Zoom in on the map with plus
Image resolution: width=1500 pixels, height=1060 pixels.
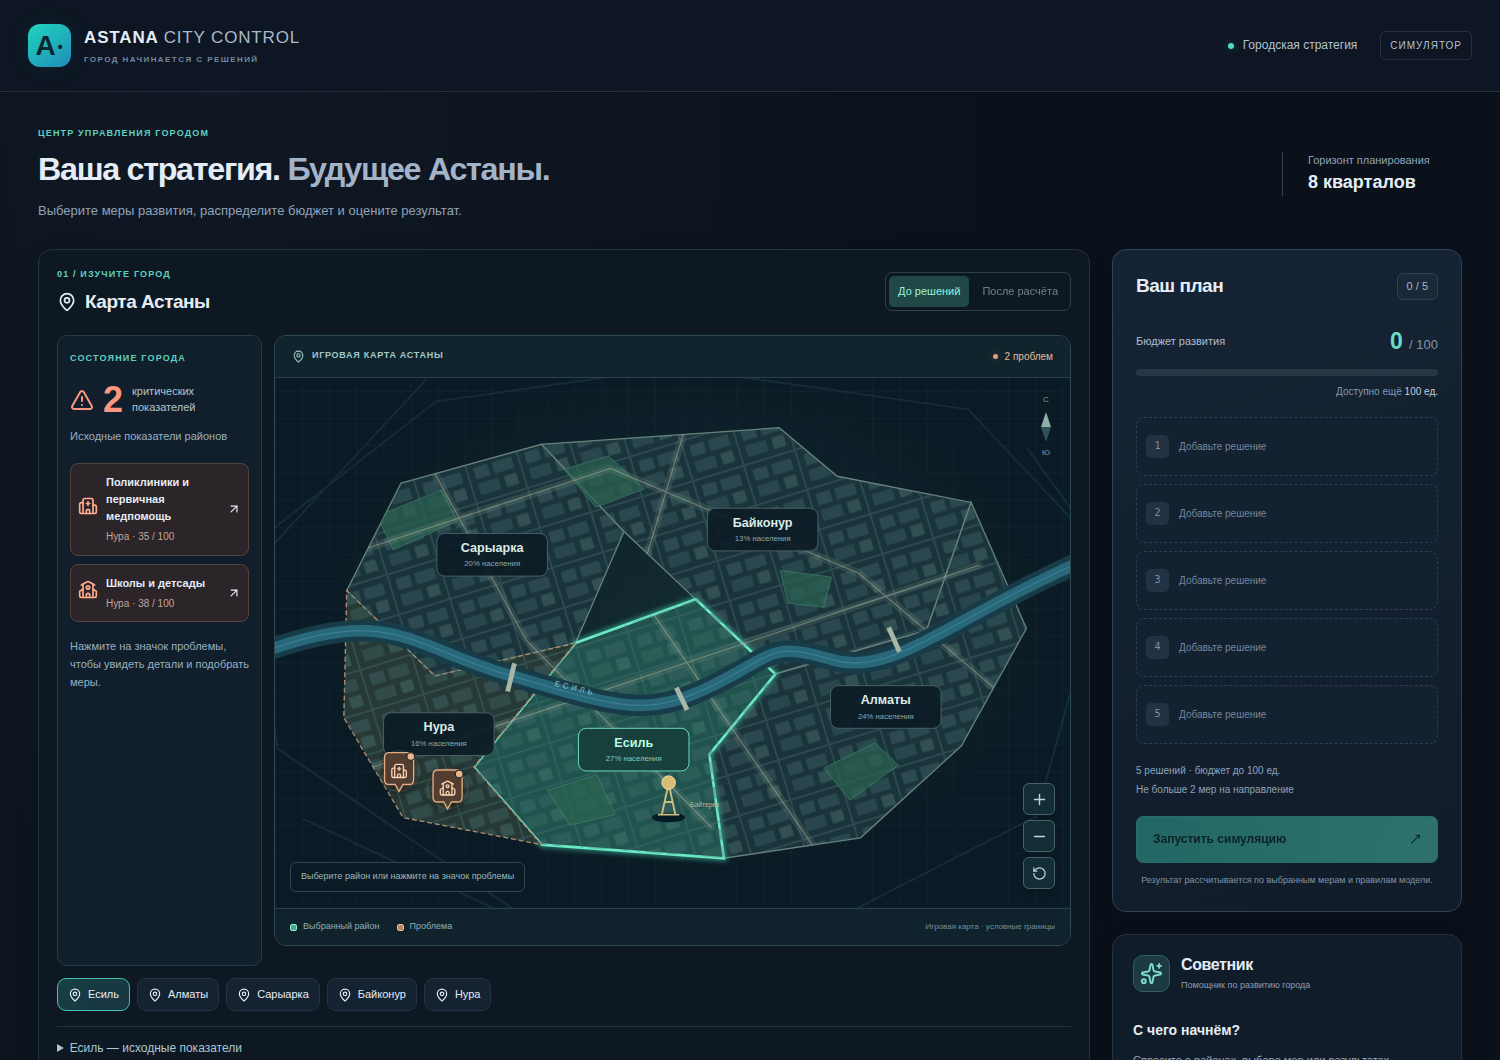point(1039,799)
